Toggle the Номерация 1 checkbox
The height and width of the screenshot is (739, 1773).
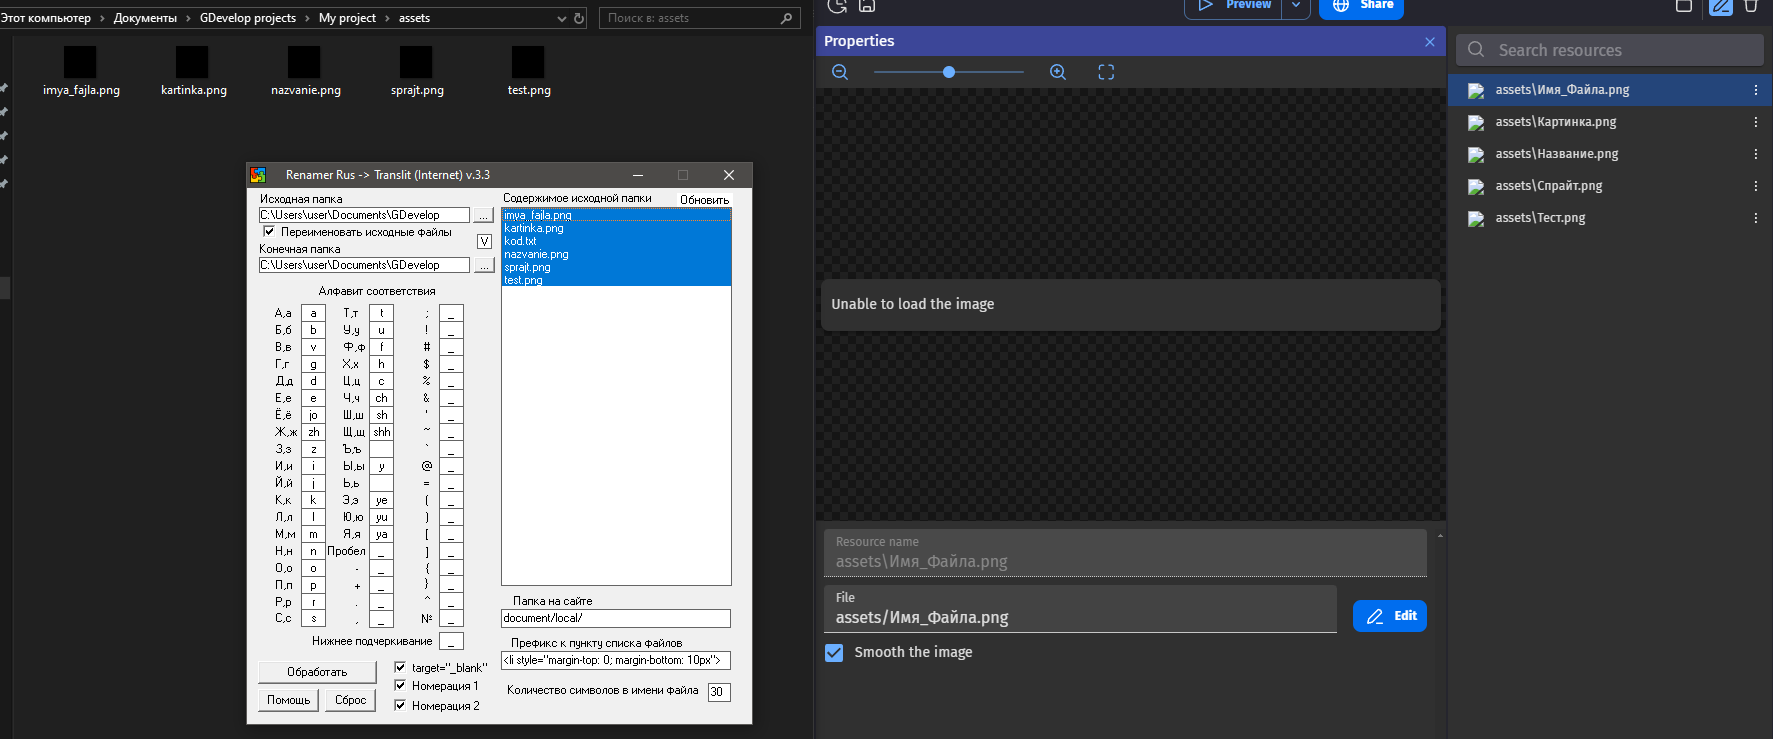400,686
